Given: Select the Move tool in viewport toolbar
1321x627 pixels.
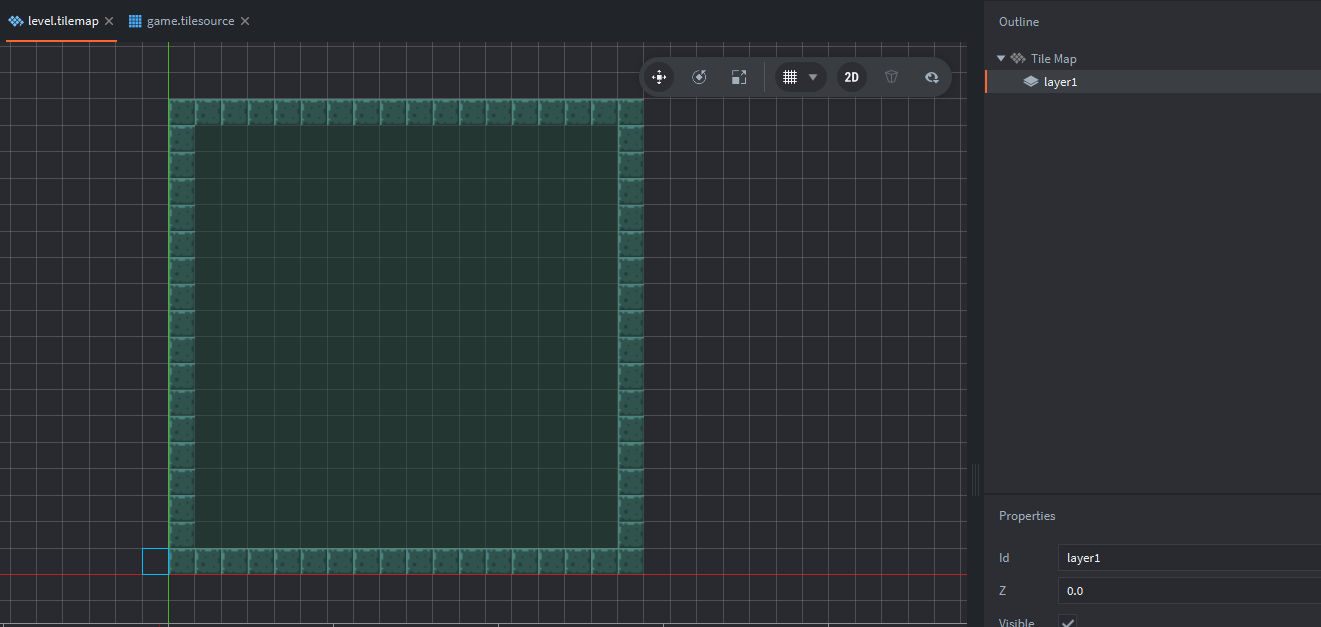Looking at the screenshot, I should click(659, 77).
